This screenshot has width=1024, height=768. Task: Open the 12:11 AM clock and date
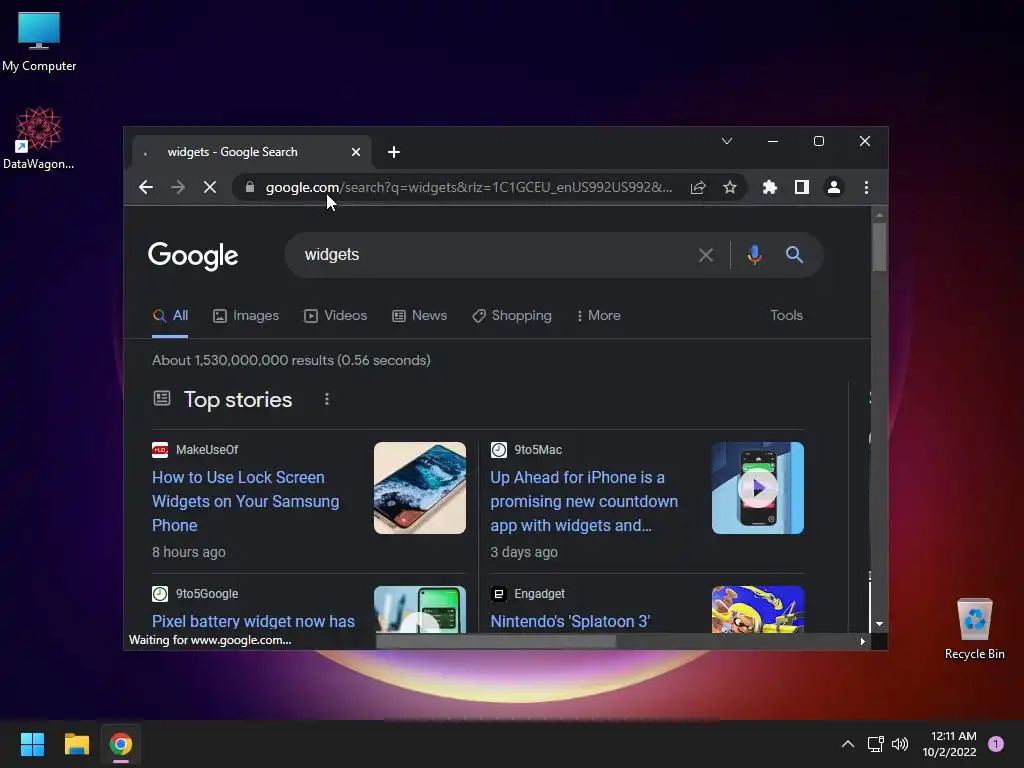pyautogui.click(x=950, y=744)
